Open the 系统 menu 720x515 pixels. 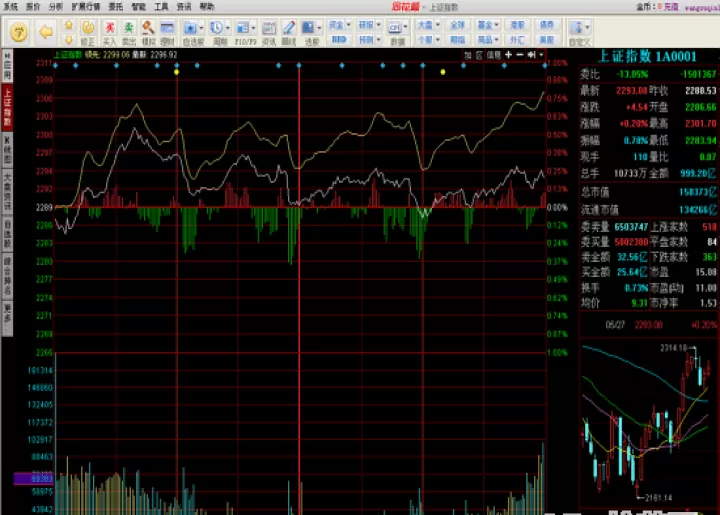coord(10,6)
